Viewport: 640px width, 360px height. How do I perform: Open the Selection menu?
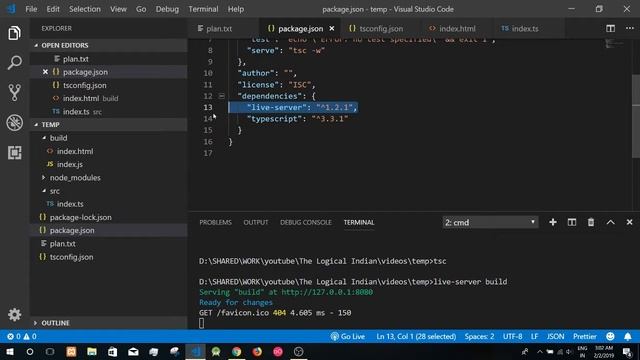(x=84, y=9)
